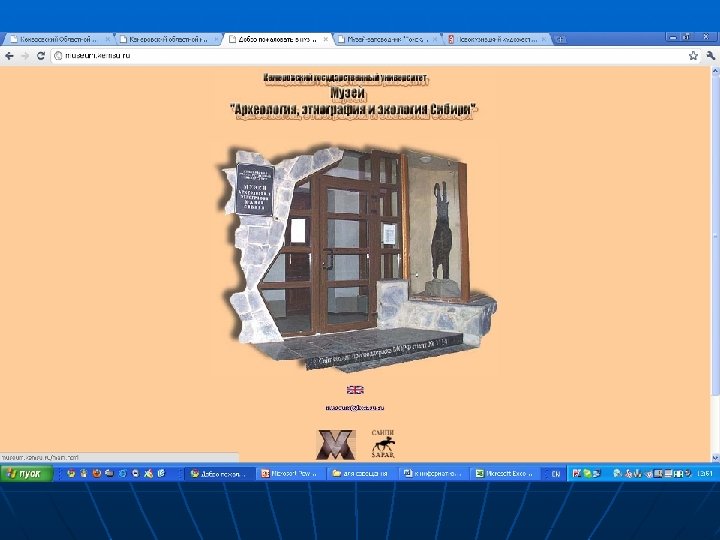Image resolution: width=720 pixels, height=540 pixels.
Task: Launch Chrome from quick launch bar
Action: (71, 473)
